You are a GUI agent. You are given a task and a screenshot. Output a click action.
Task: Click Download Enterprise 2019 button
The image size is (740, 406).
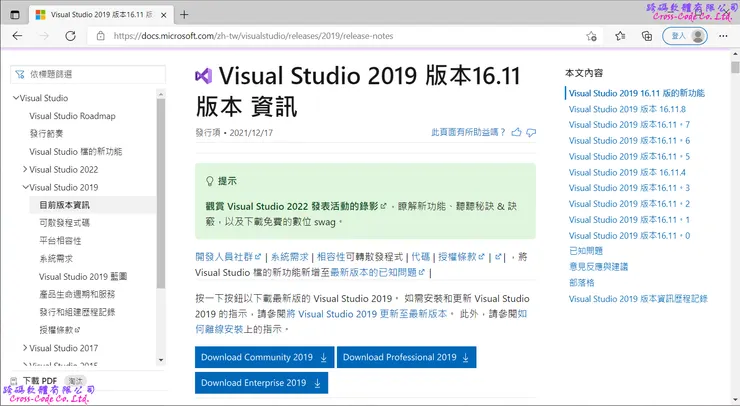[x=261, y=382]
